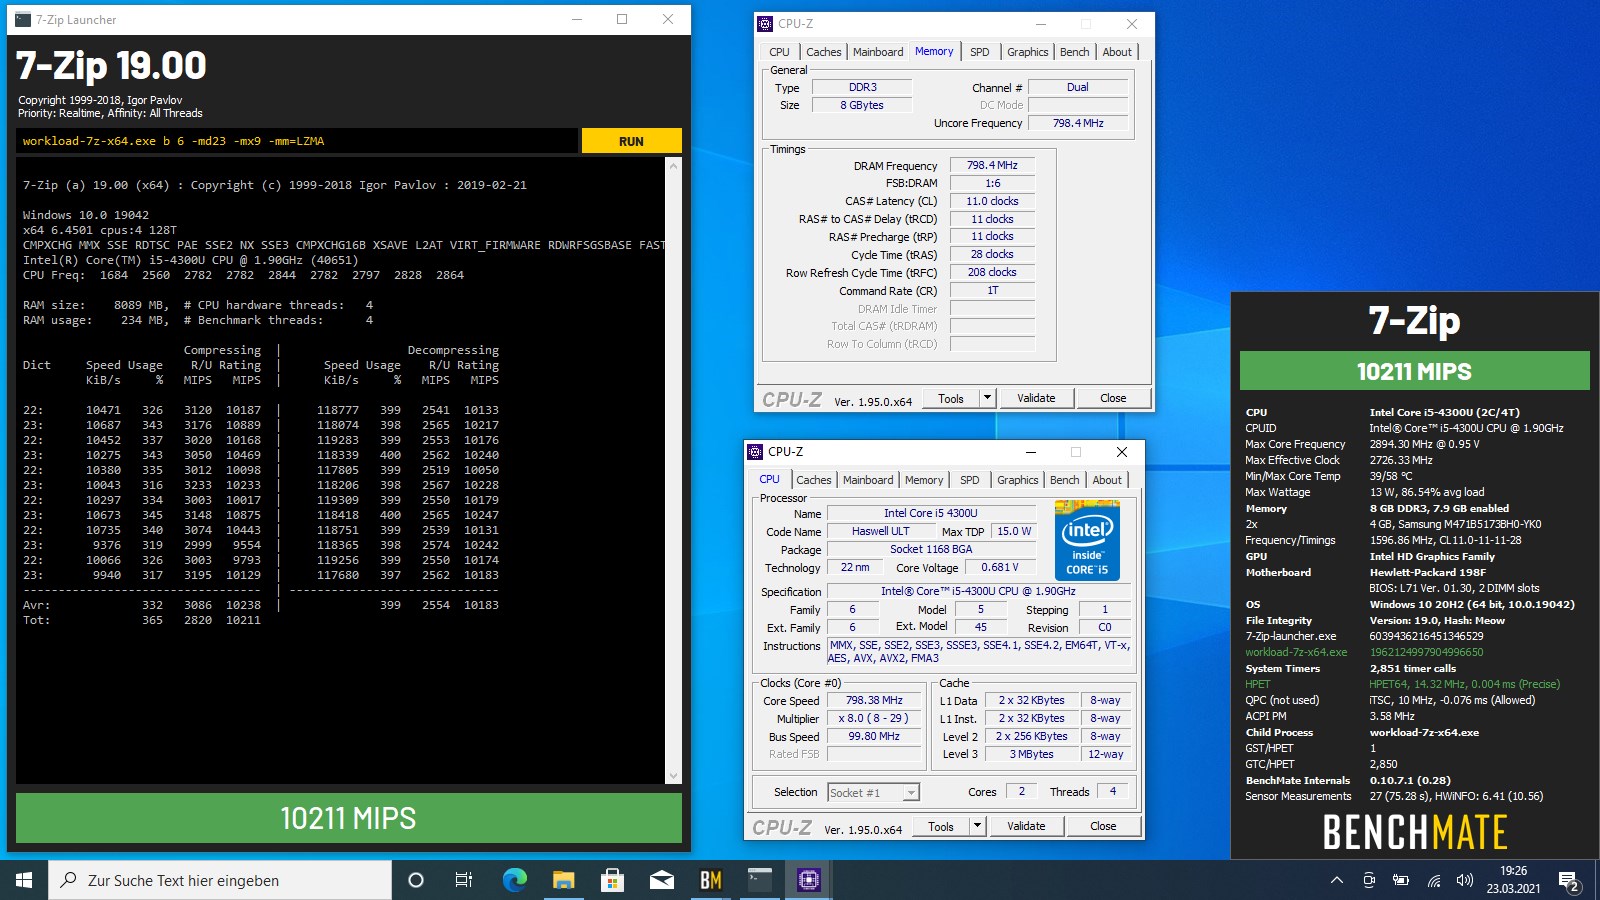
Task: Open About tab in upper CPU-Z window
Action: pyautogui.click(x=1117, y=52)
